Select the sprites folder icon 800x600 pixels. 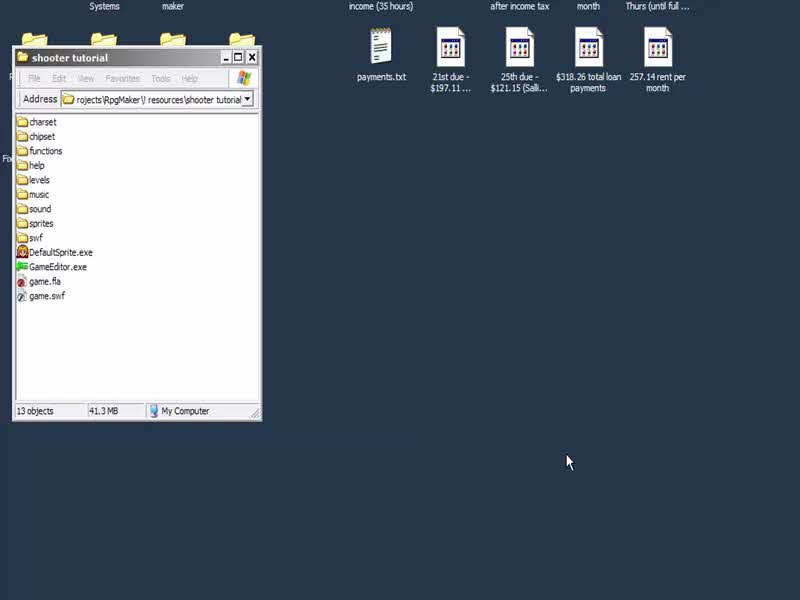(x=22, y=224)
